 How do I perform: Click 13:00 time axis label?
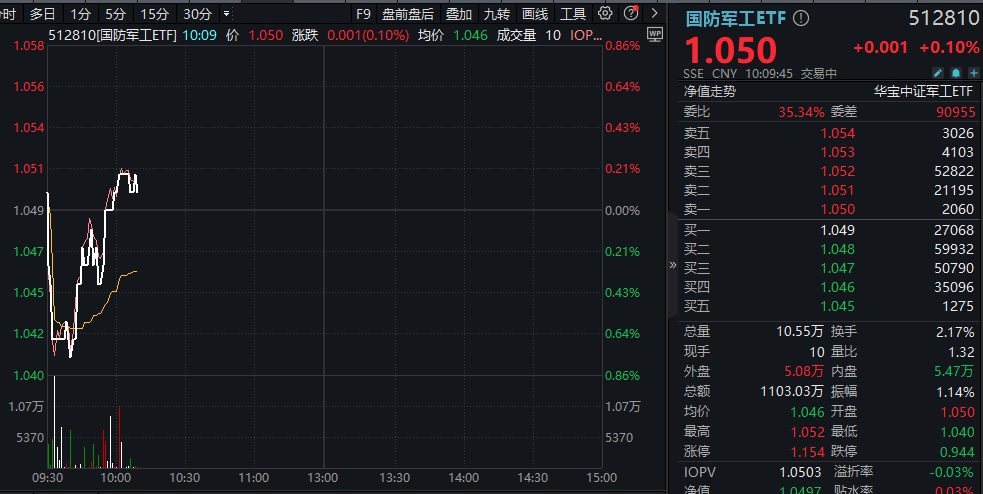[x=322, y=478]
